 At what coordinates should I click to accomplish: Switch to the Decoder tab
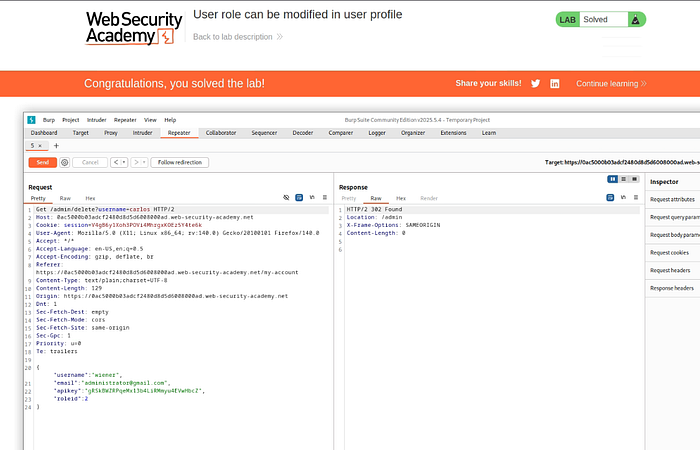click(x=303, y=133)
